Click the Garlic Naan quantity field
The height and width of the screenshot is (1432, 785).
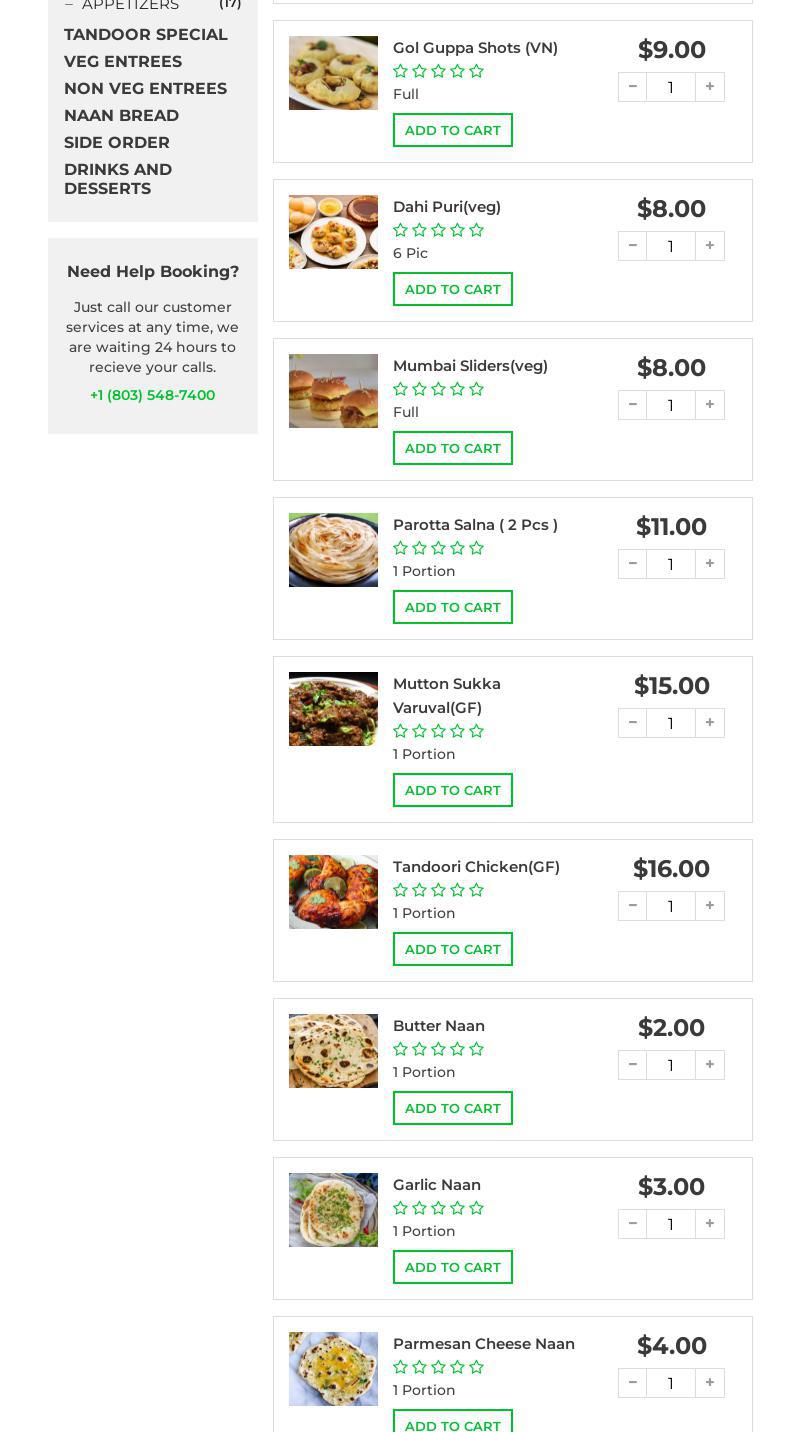pos(671,1224)
